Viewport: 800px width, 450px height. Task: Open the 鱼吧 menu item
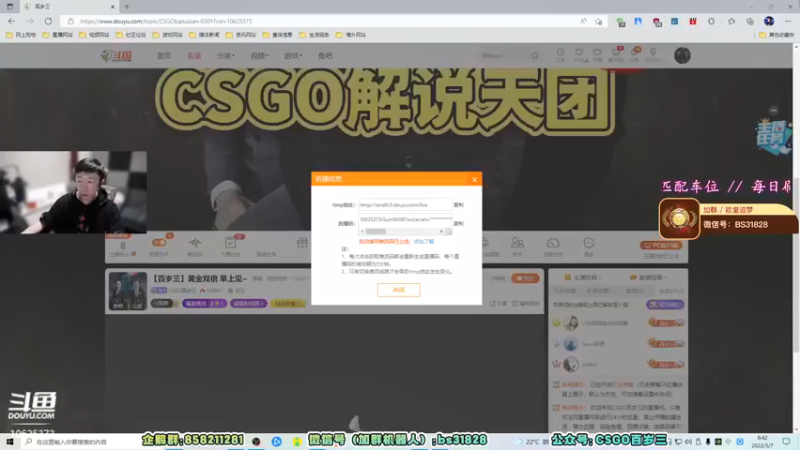point(325,56)
